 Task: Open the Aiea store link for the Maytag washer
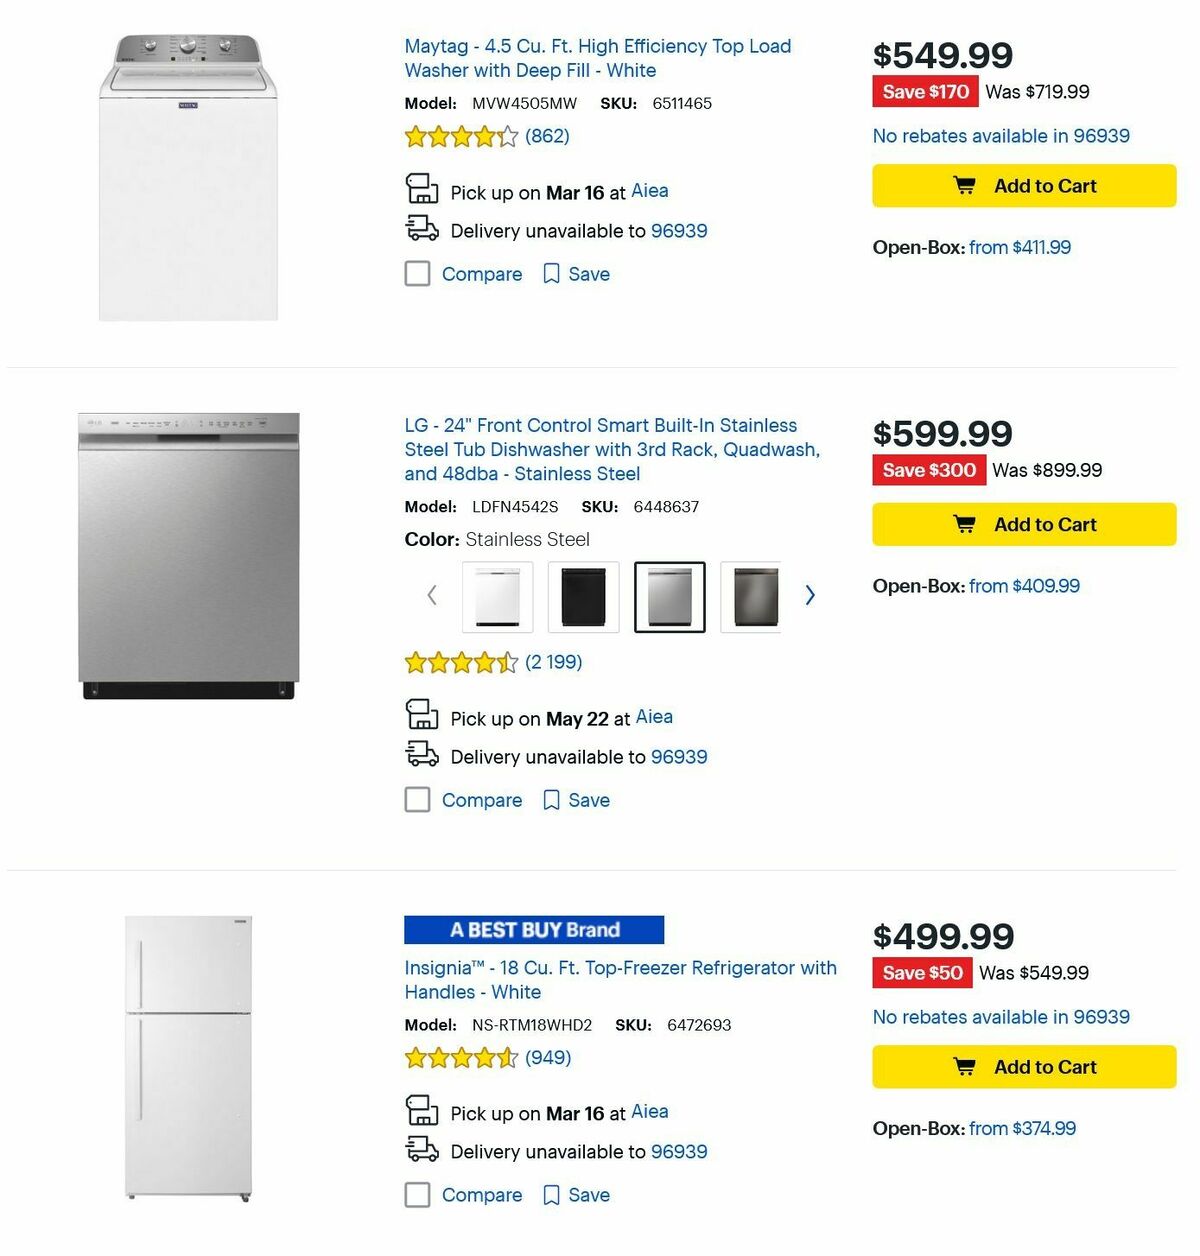click(650, 190)
